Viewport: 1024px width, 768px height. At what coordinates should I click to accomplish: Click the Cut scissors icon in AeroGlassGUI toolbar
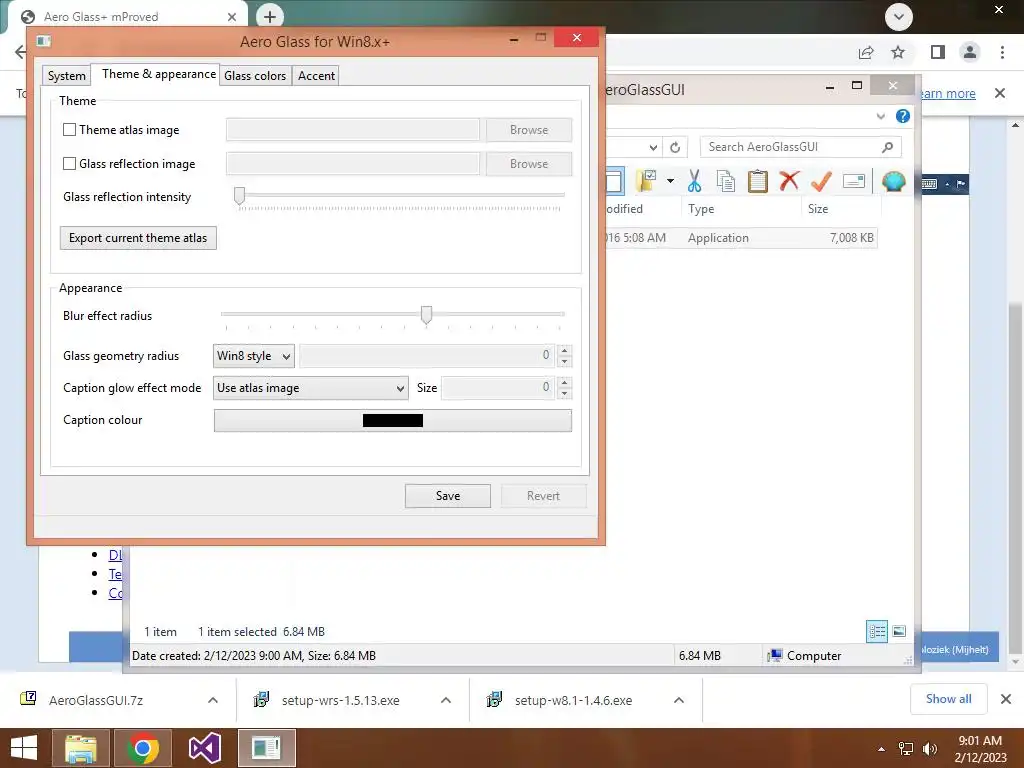(x=694, y=181)
